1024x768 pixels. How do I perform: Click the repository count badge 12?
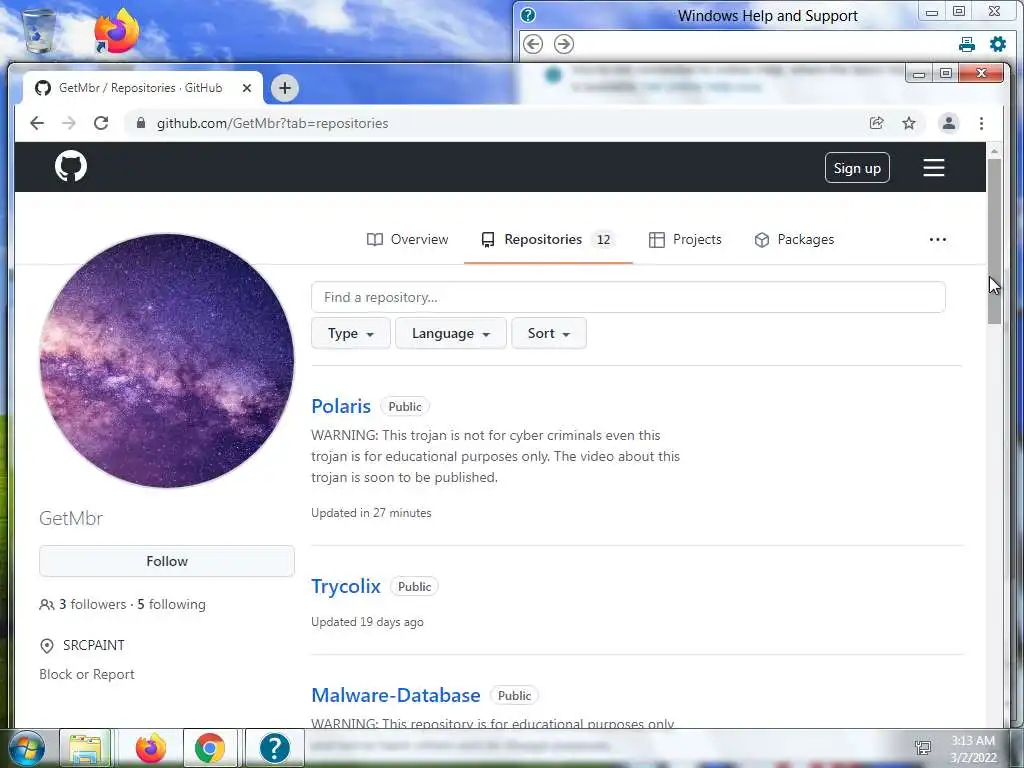tap(603, 240)
